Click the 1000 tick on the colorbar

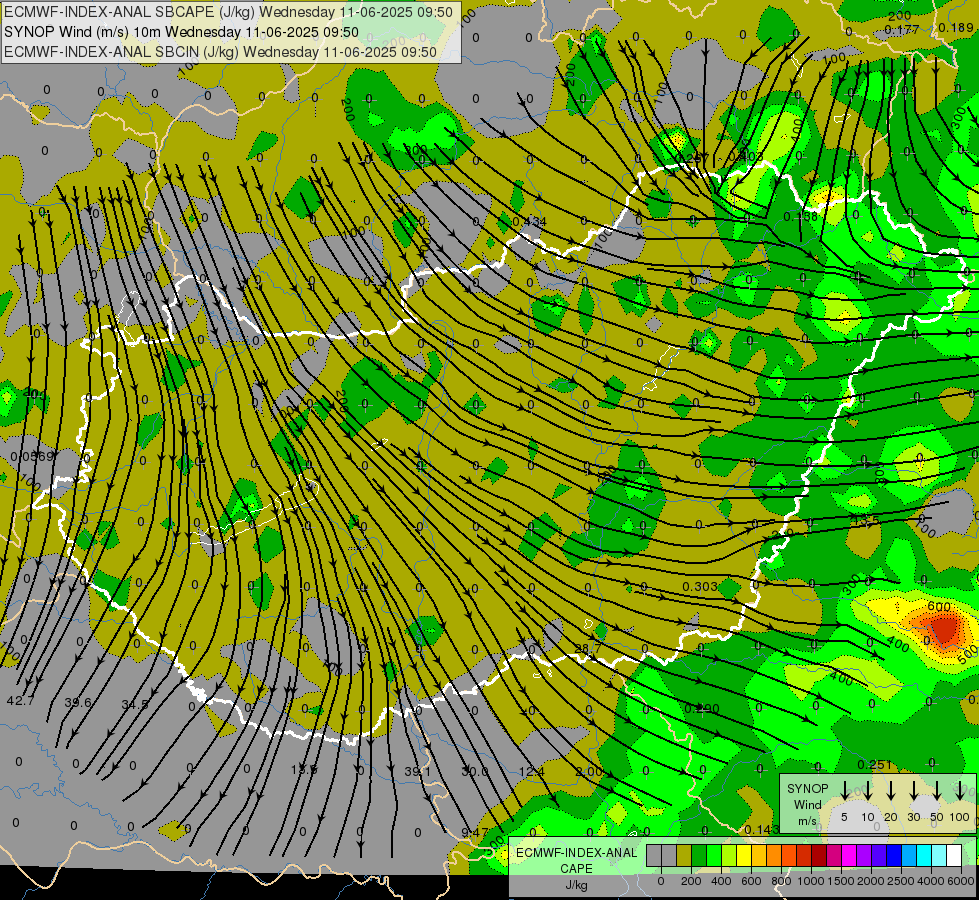[x=811, y=882]
